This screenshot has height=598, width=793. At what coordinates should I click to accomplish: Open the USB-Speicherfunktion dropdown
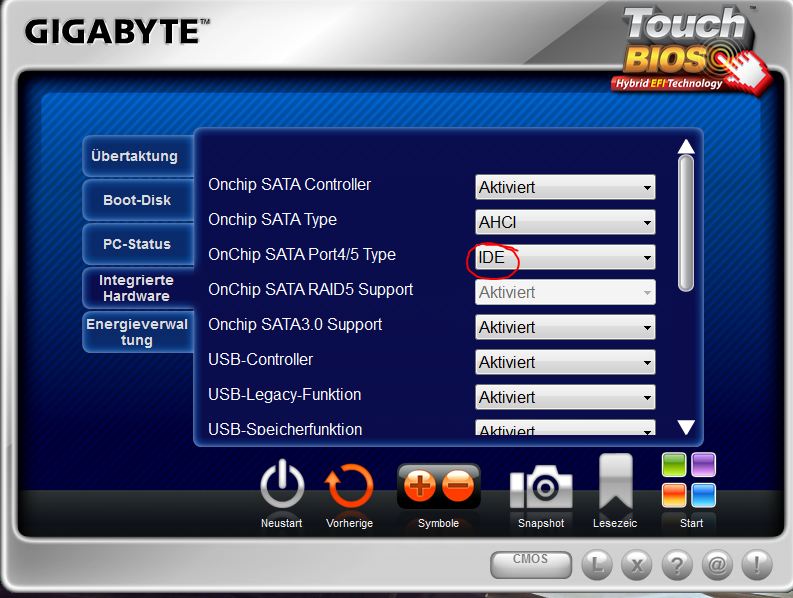[565, 428]
